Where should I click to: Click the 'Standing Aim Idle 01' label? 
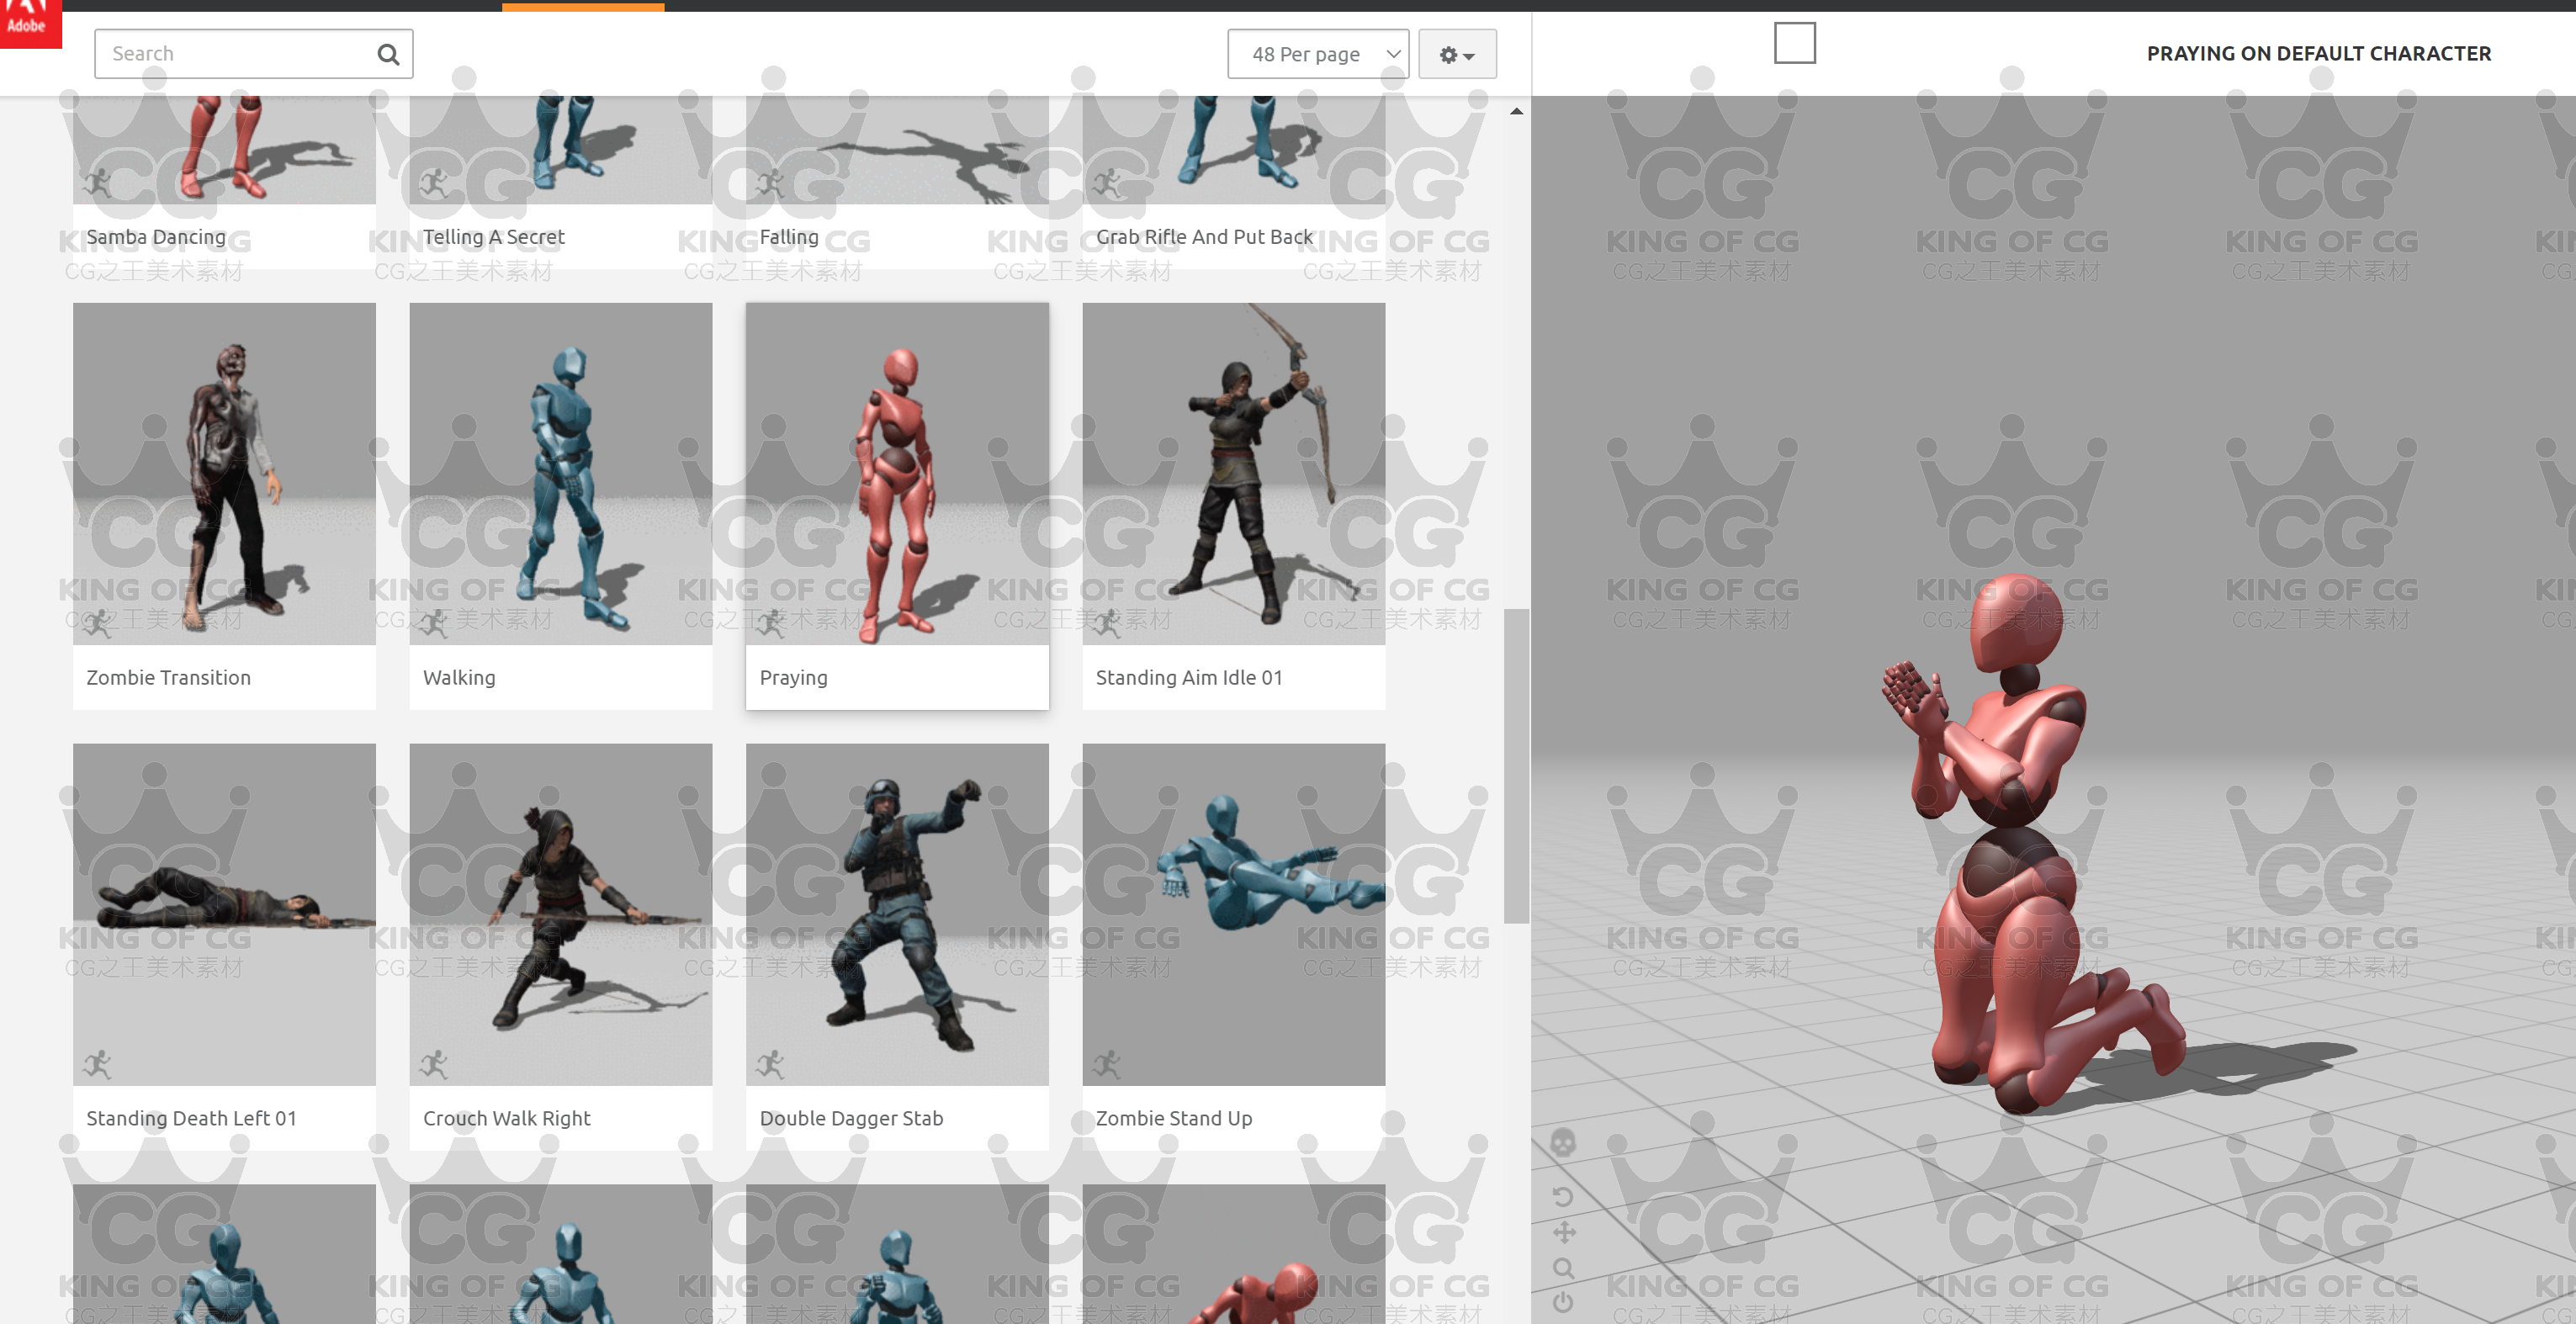tap(1189, 678)
